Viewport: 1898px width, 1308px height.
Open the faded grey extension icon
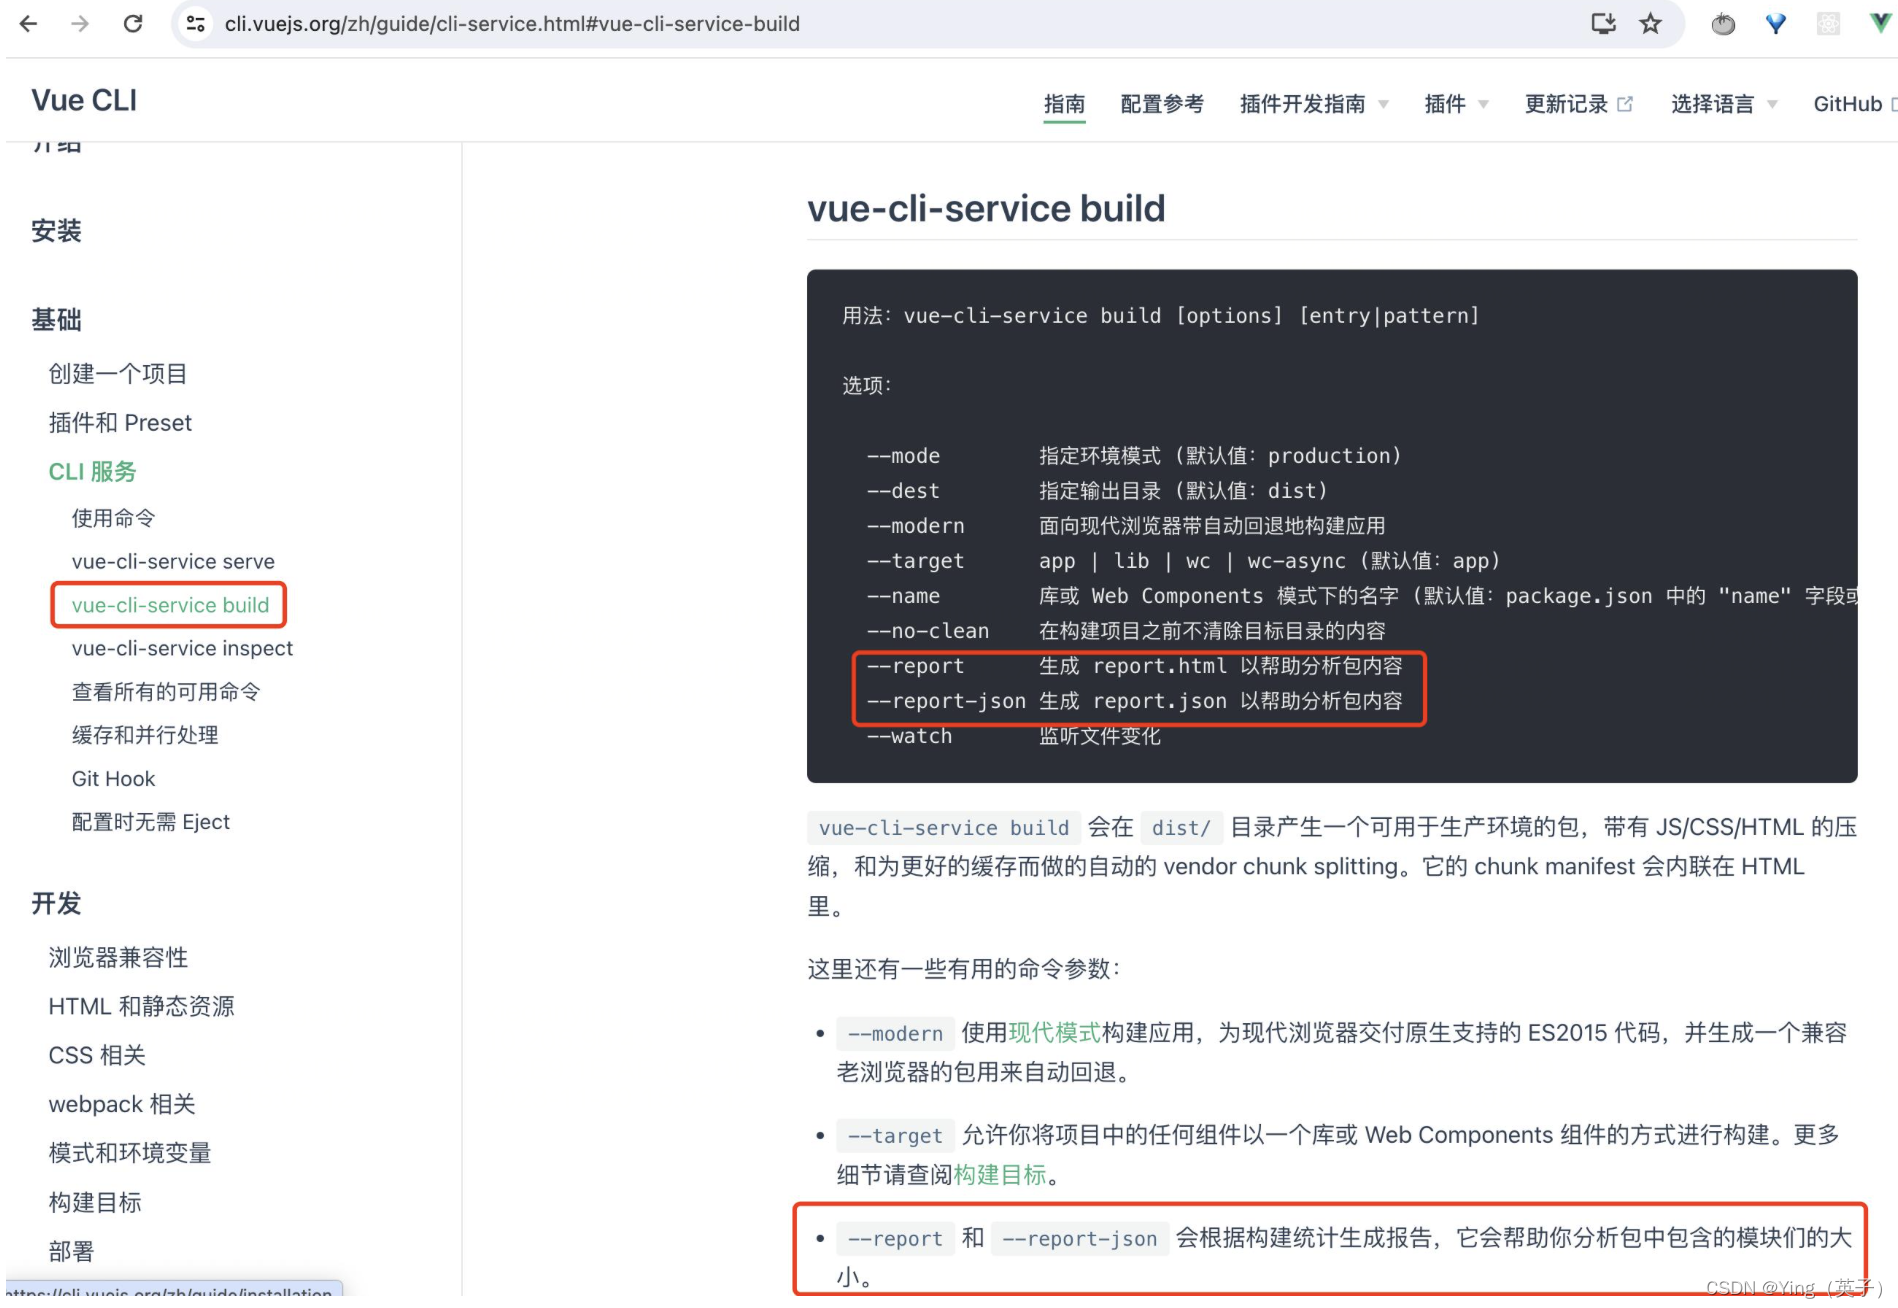(1828, 23)
